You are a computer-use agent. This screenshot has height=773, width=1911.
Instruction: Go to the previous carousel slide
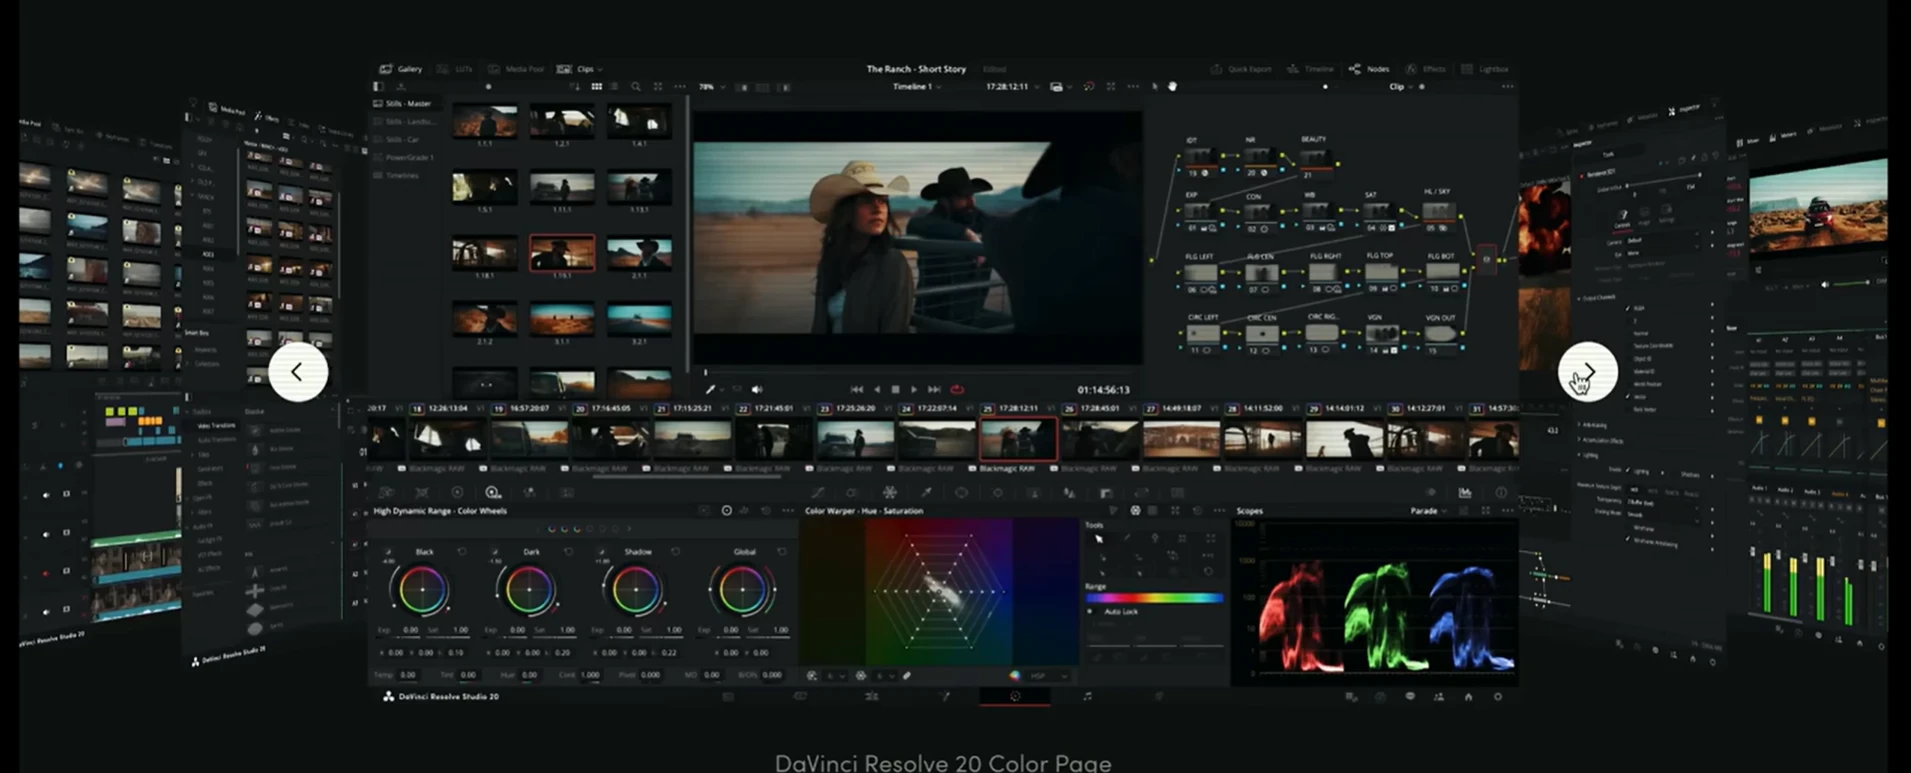298,372
